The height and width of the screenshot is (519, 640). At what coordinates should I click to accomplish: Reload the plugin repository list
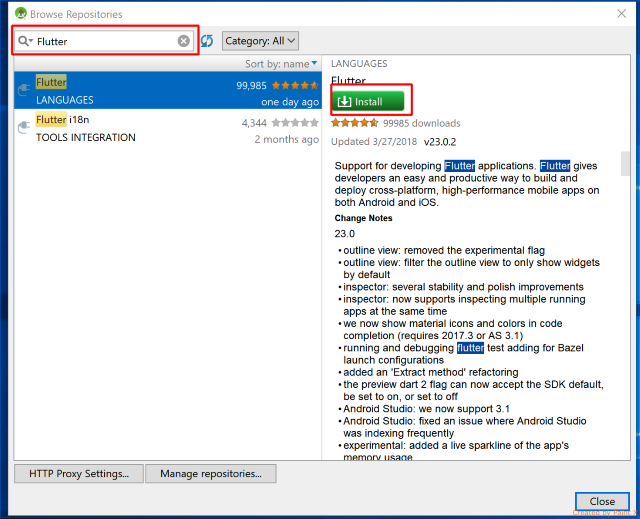[x=207, y=41]
